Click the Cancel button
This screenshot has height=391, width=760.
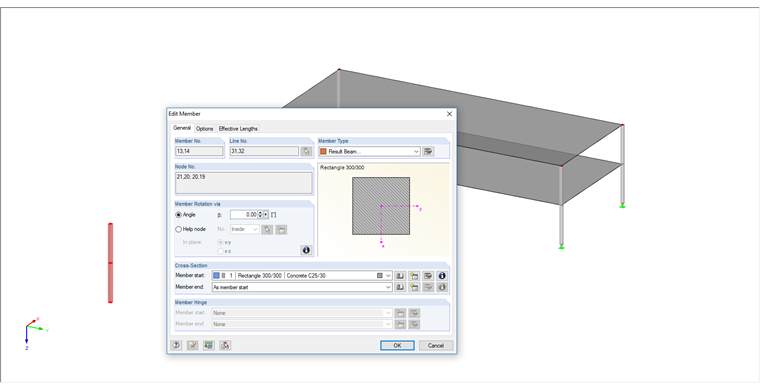point(436,345)
